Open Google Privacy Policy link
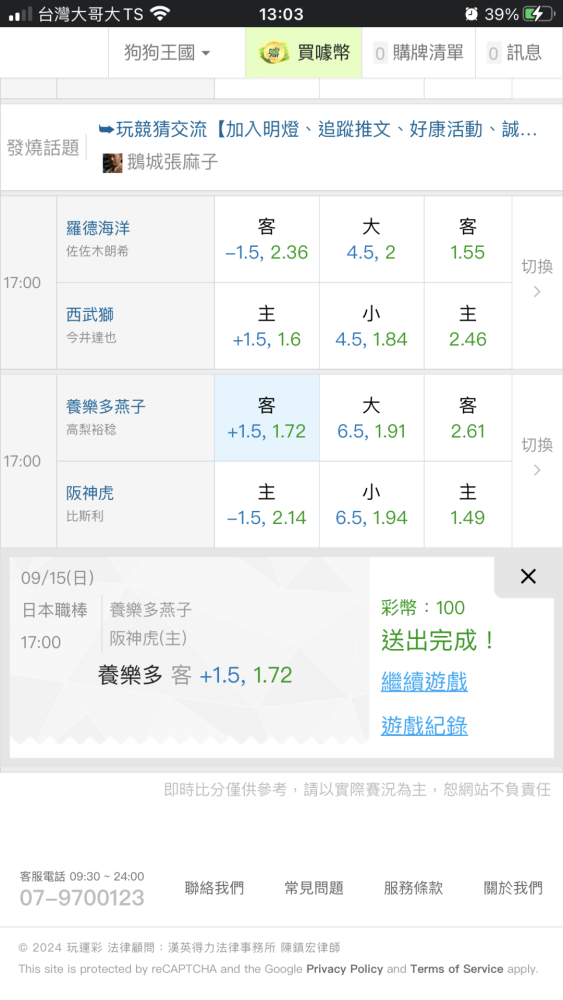563x1000 pixels. point(344,969)
